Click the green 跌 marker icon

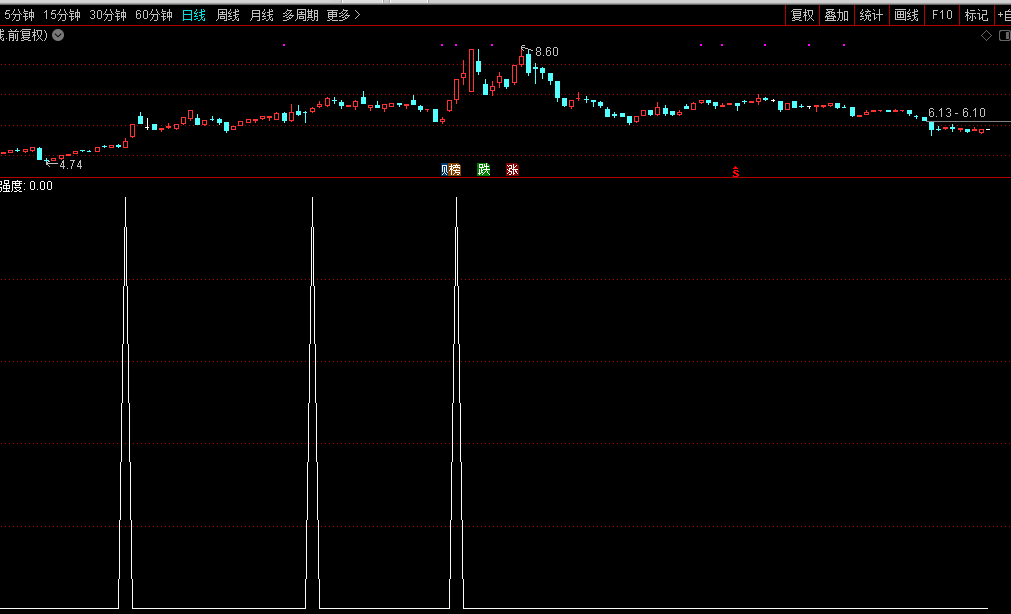point(484,170)
